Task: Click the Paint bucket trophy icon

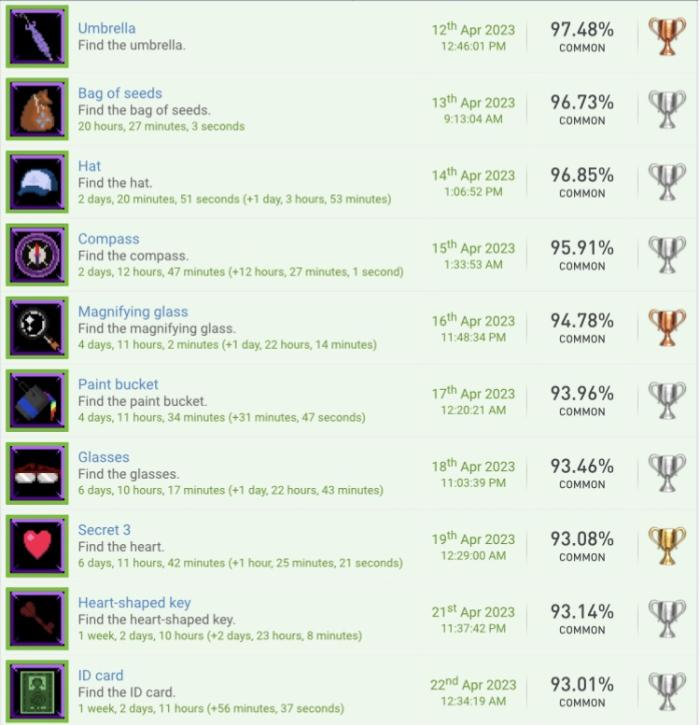Action: click(x=37, y=400)
